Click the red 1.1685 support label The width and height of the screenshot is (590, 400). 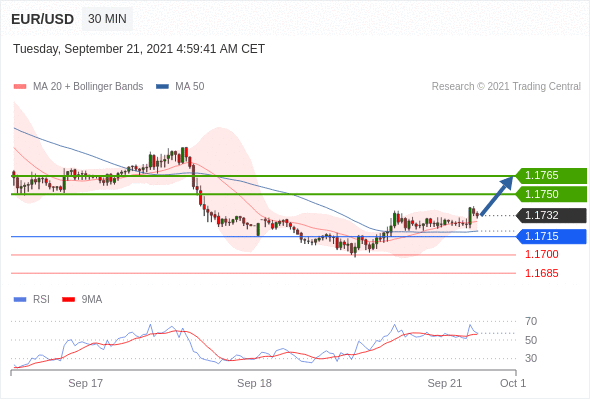[x=541, y=273]
